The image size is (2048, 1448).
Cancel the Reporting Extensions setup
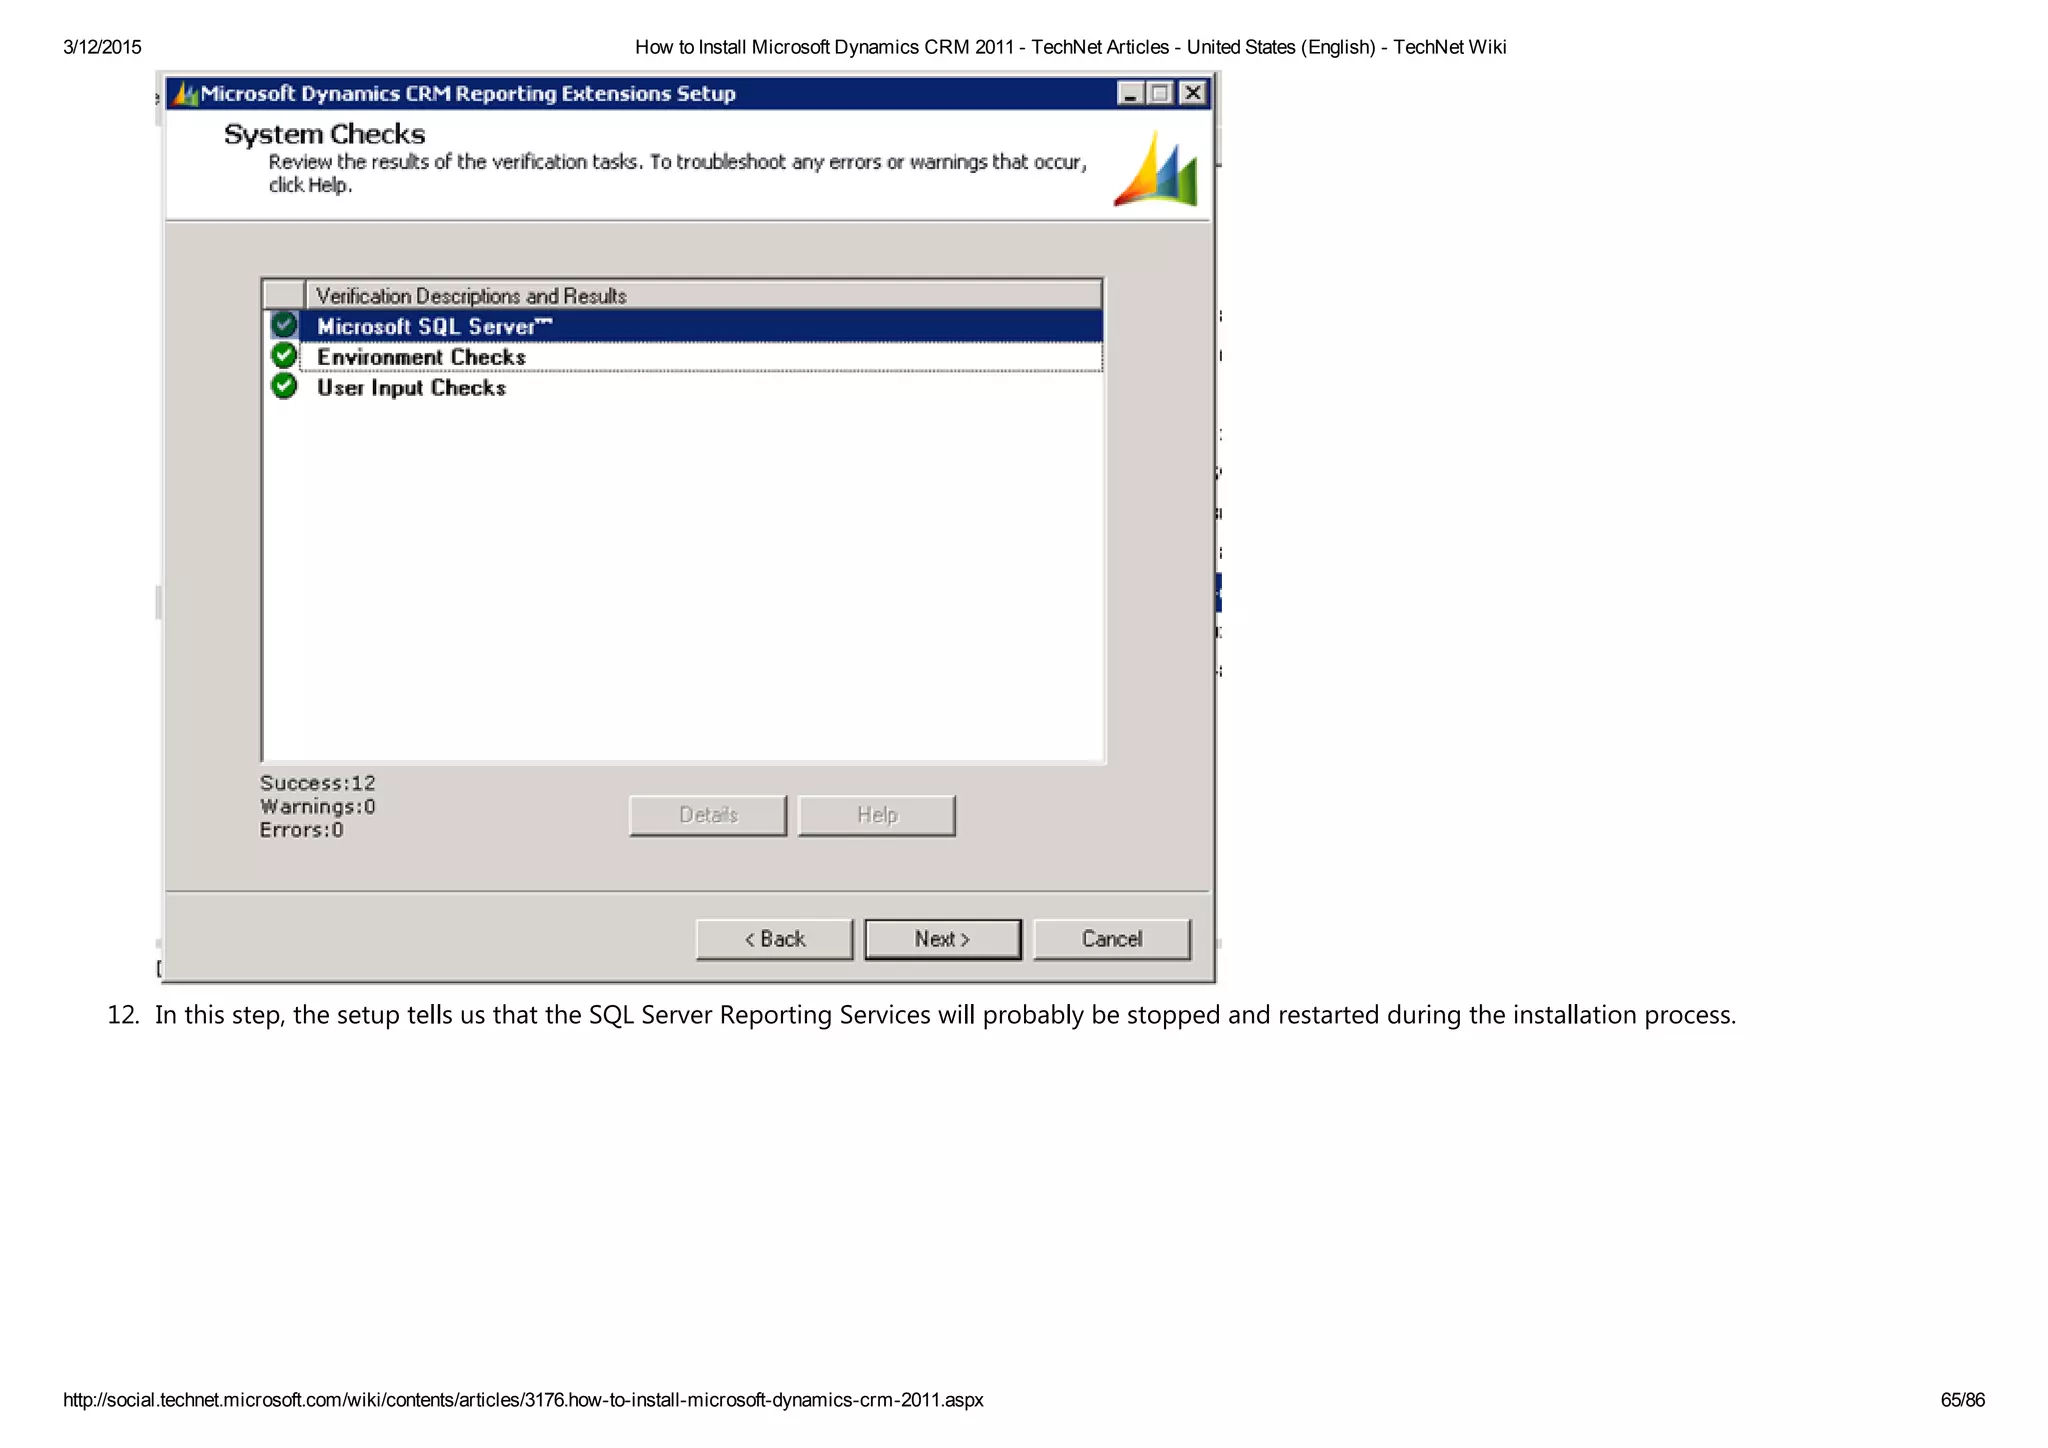pyautogui.click(x=1111, y=939)
